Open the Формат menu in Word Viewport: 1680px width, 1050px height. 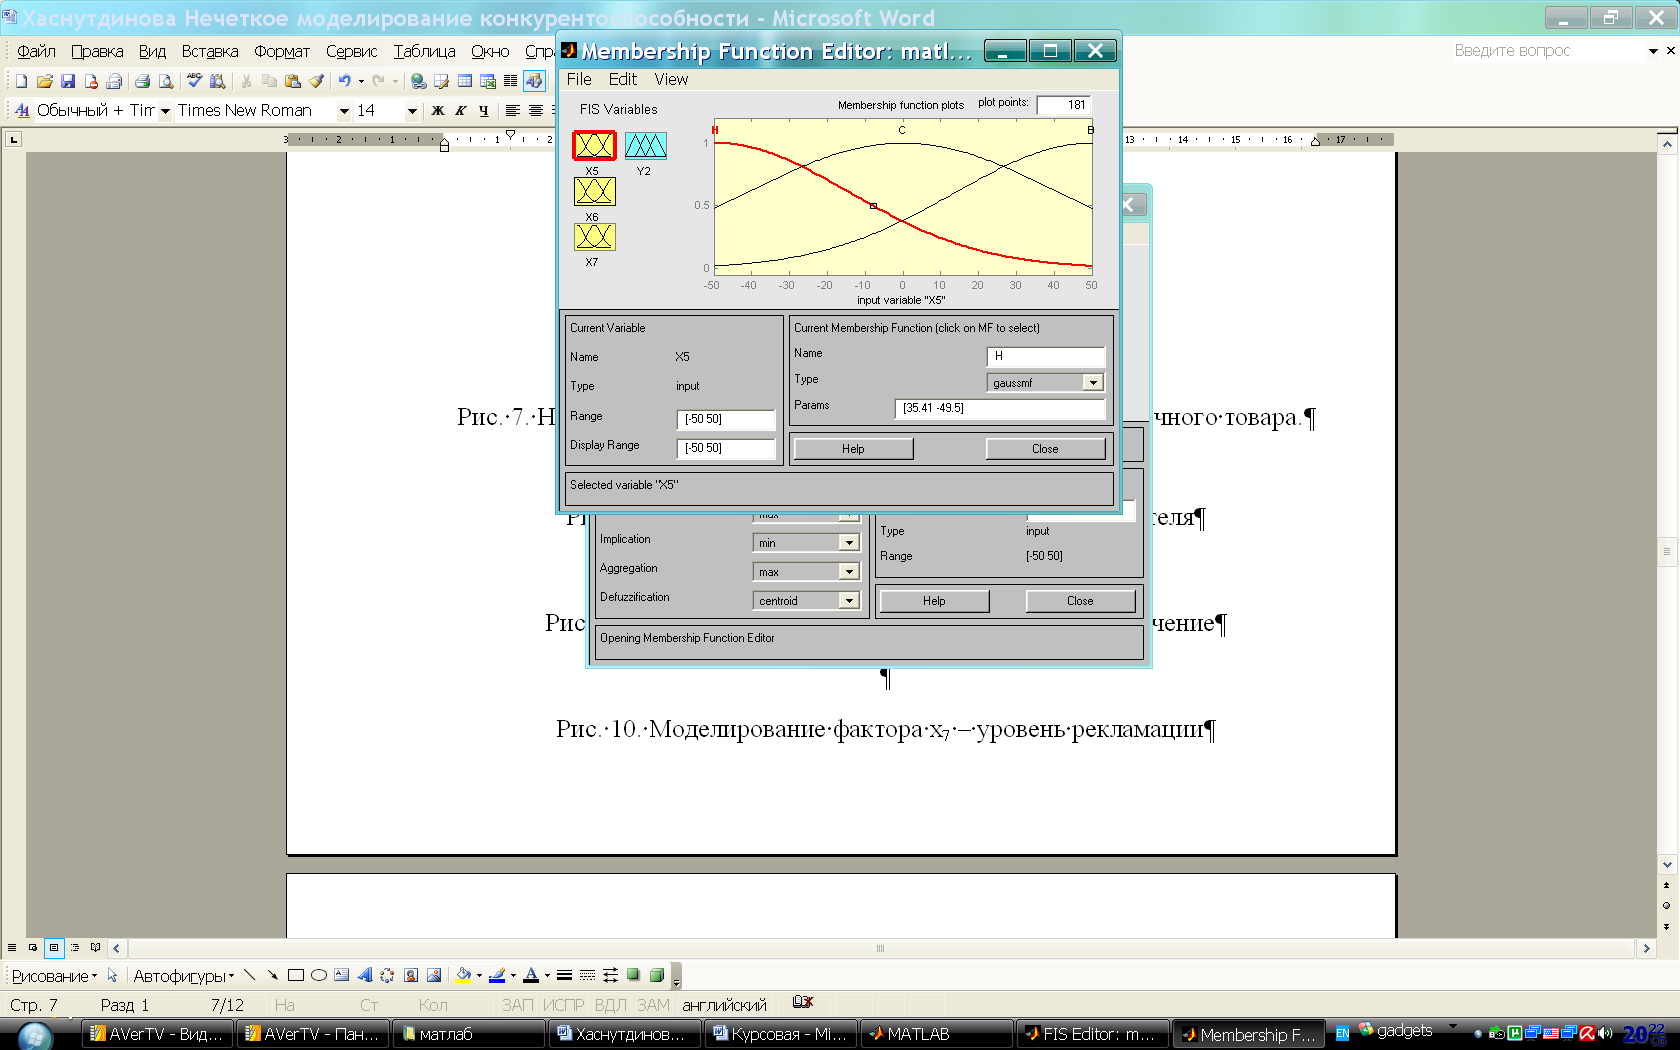282,51
